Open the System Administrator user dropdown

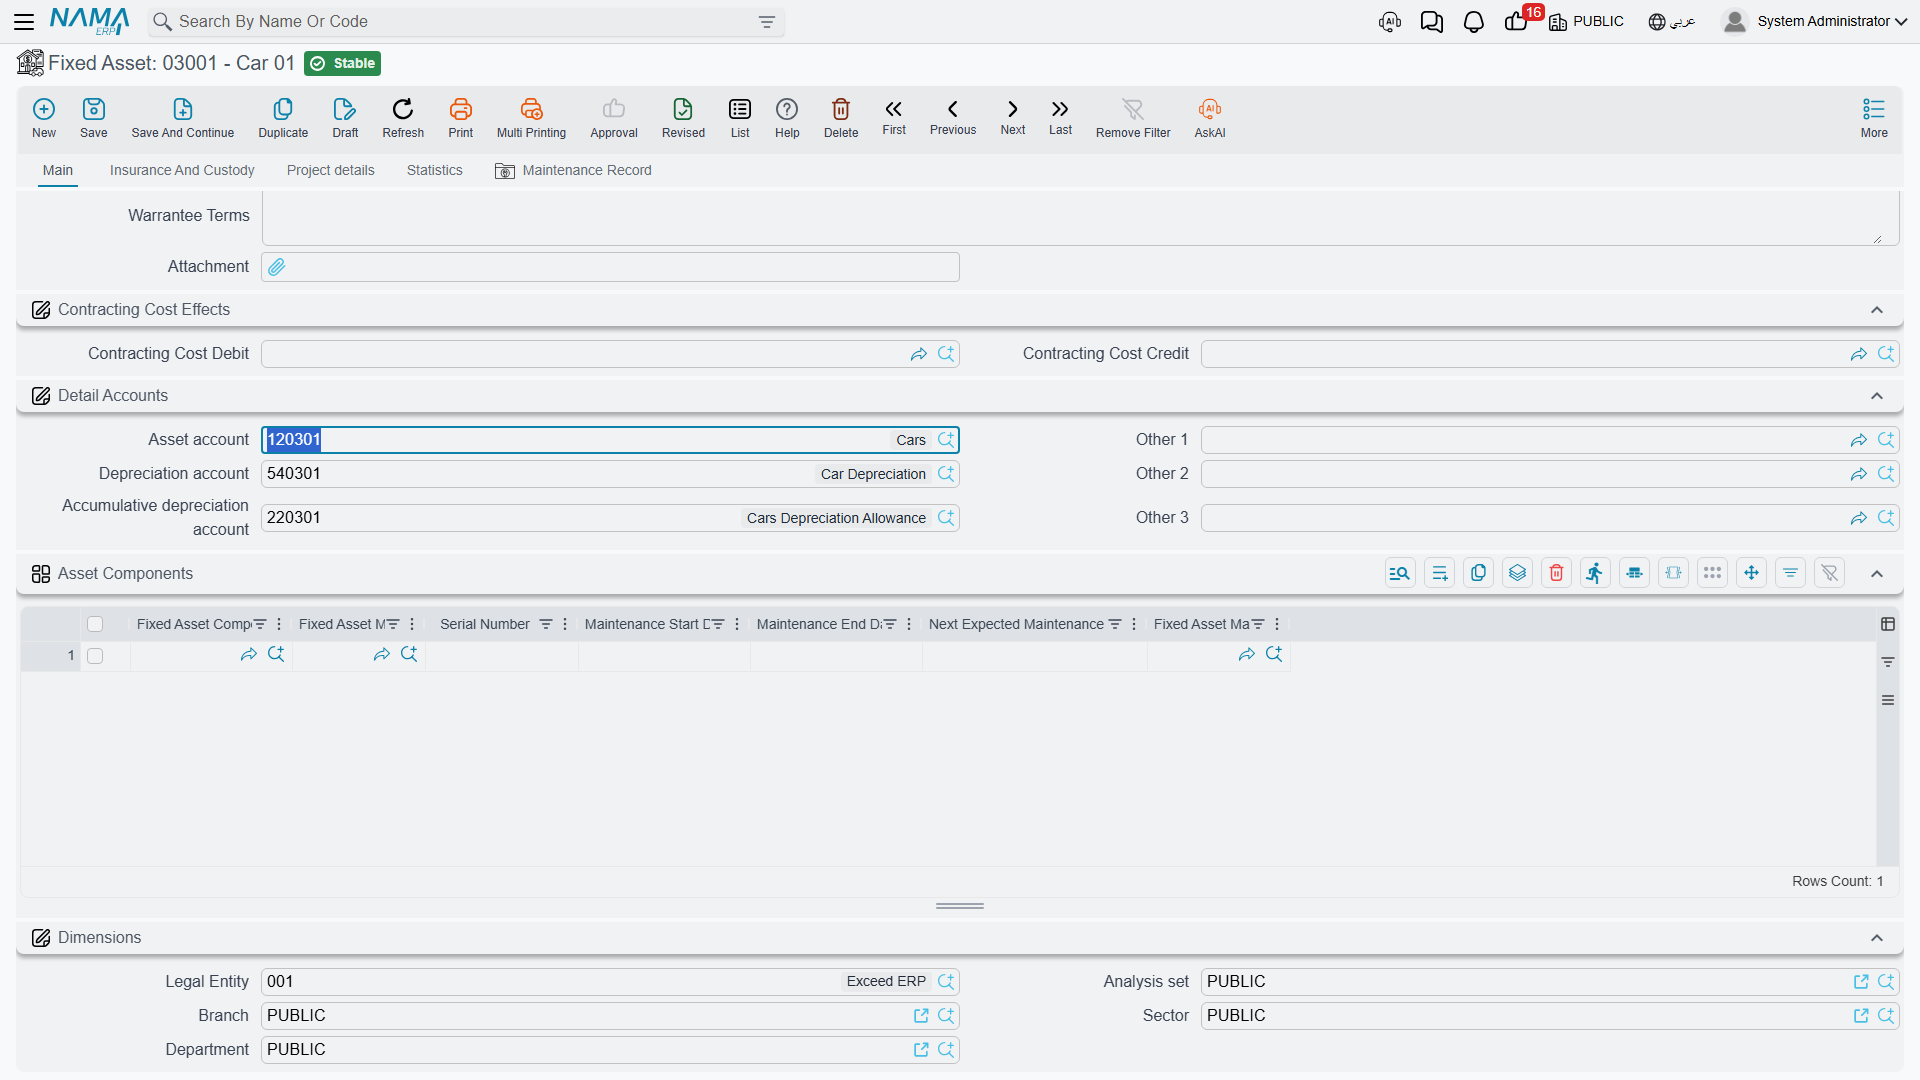(x=1814, y=21)
